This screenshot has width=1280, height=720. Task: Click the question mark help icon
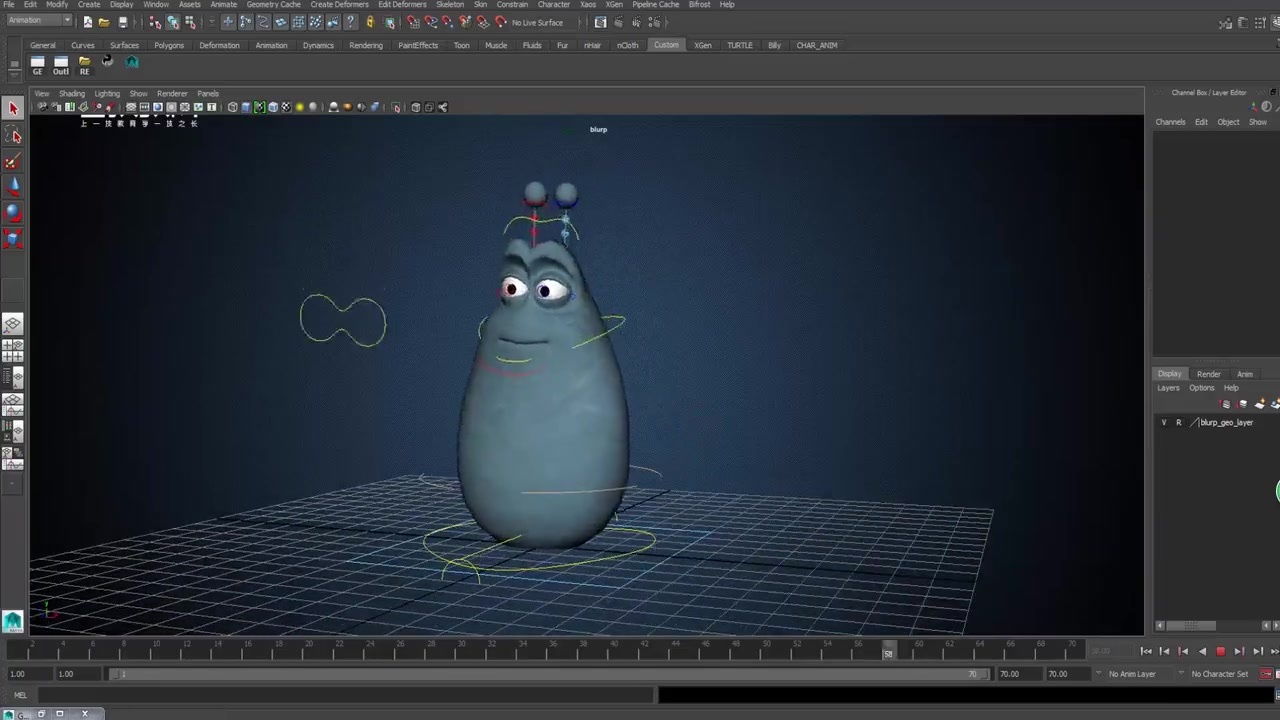(x=350, y=22)
